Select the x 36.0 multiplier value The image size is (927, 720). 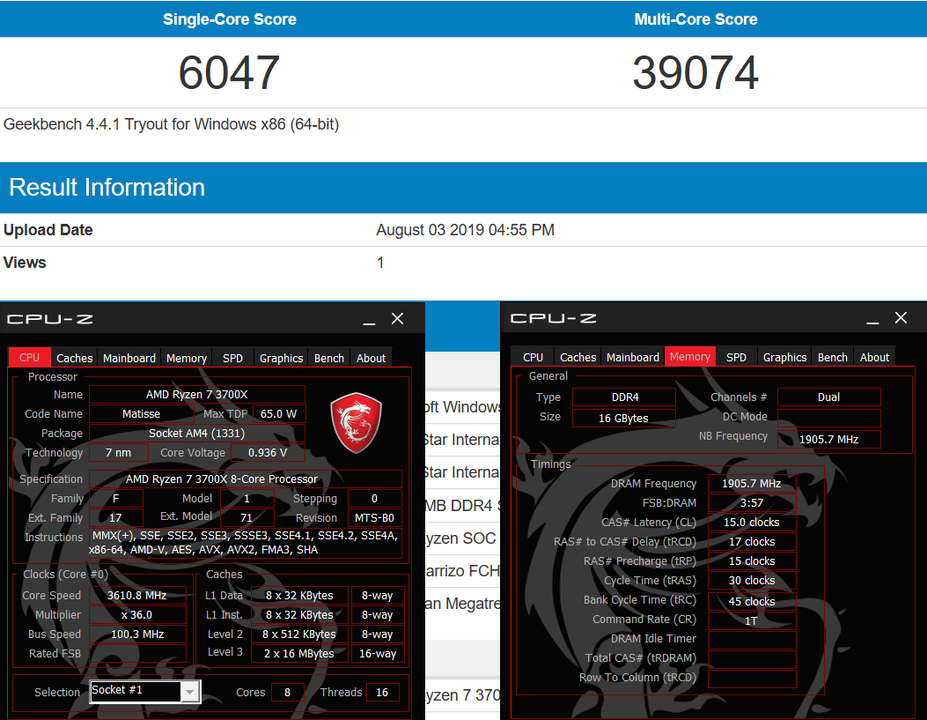[137, 615]
